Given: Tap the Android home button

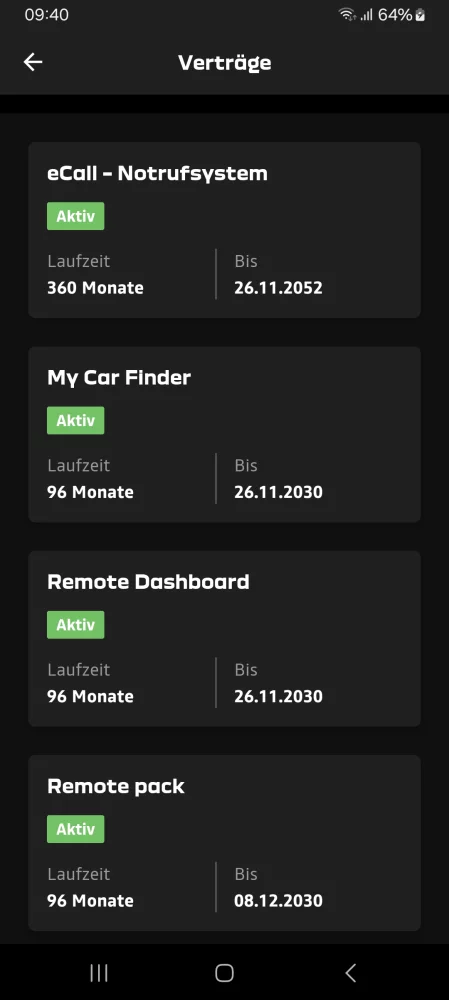Looking at the screenshot, I should click(x=224, y=973).
